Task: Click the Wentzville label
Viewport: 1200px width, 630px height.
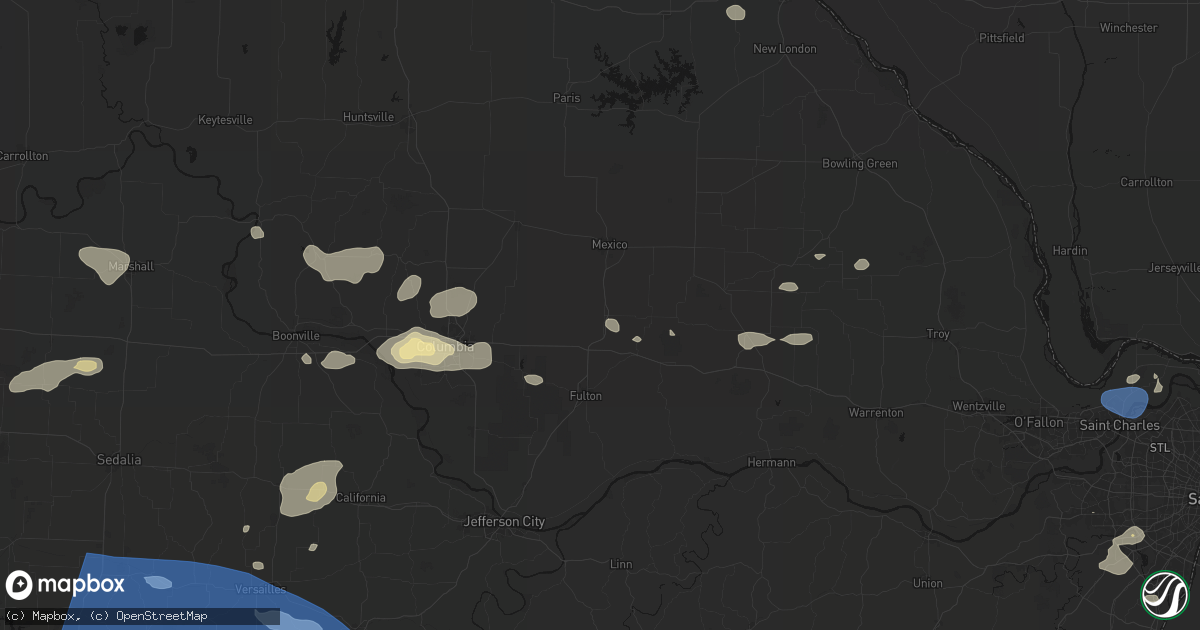Action: pos(979,406)
